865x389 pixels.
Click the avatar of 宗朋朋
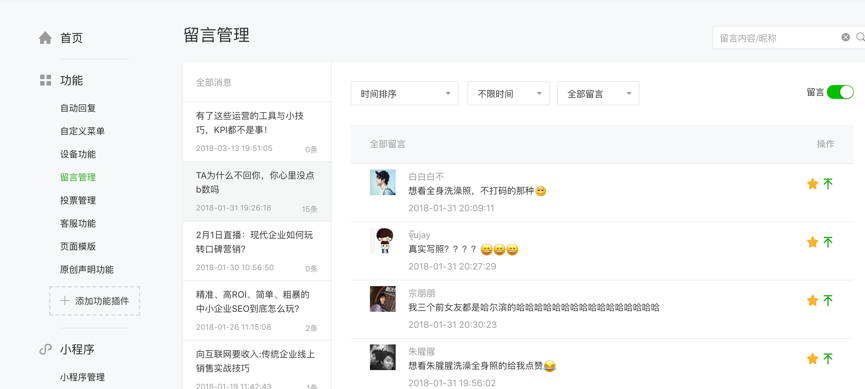tap(382, 299)
